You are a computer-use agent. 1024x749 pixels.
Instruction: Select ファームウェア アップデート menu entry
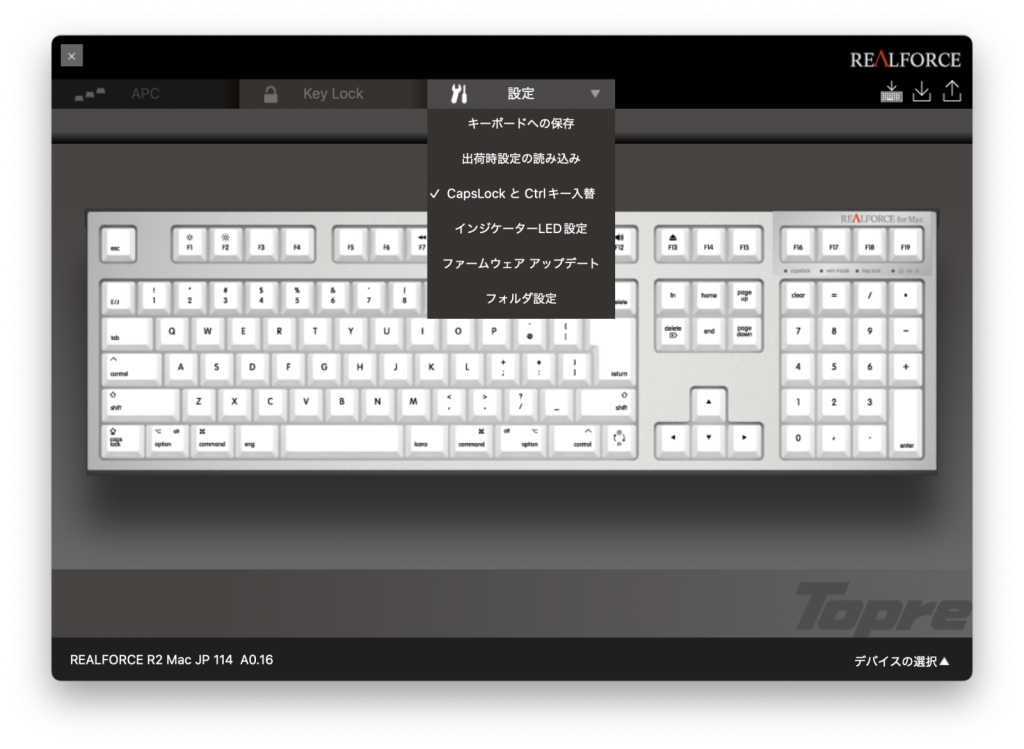point(521,263)
